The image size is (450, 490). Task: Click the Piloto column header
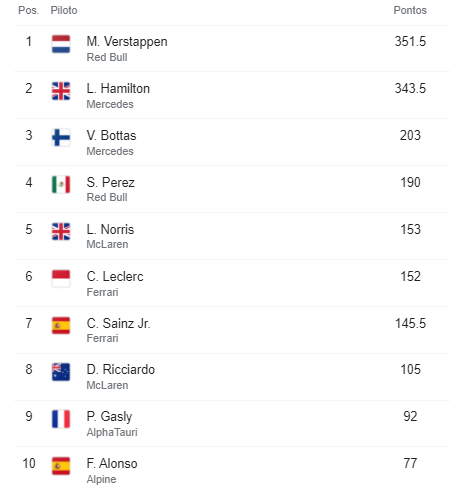[x=64, y=10]
